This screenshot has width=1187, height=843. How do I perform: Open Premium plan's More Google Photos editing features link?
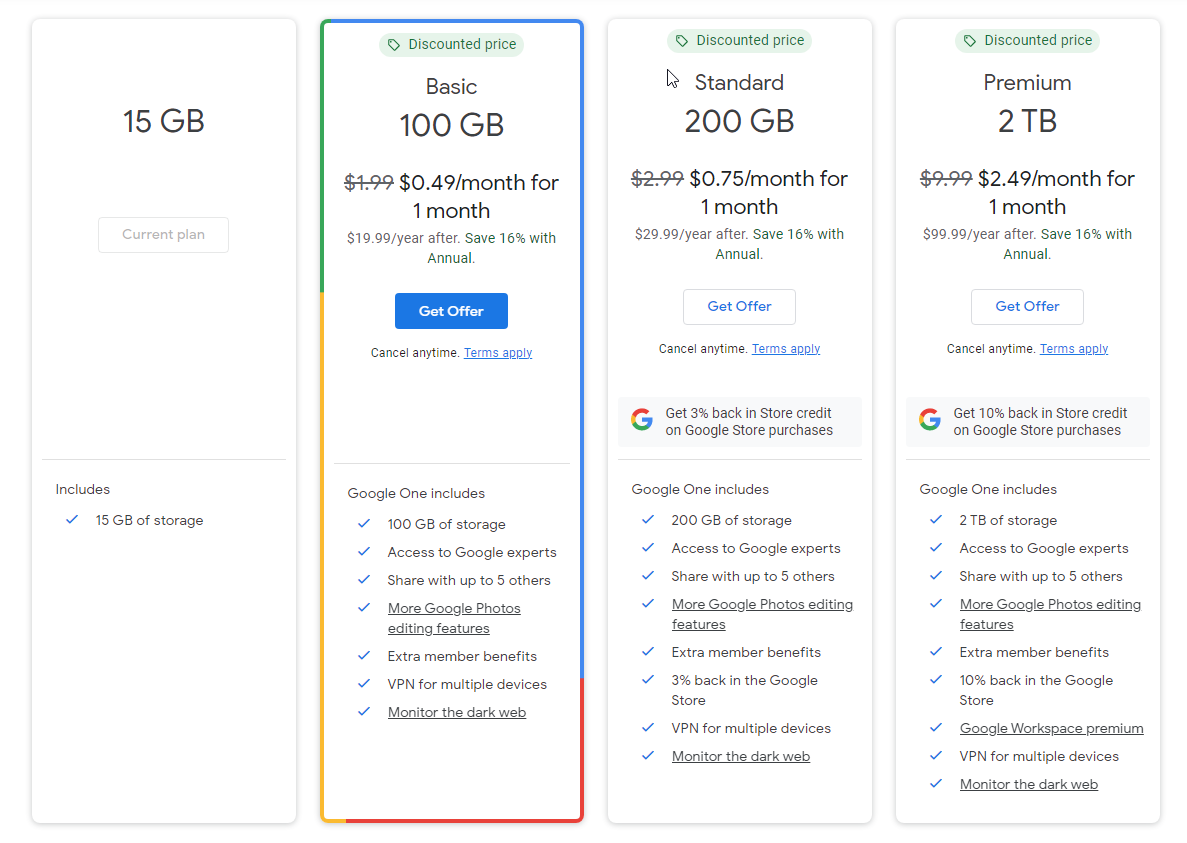coord(1051,614)
